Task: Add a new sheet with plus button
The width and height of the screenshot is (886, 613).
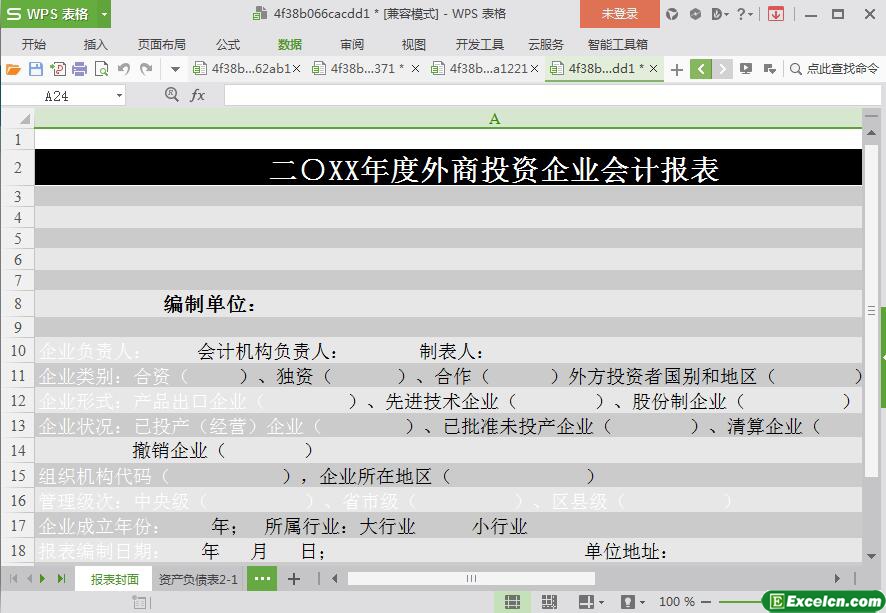Action: (294, 579)
